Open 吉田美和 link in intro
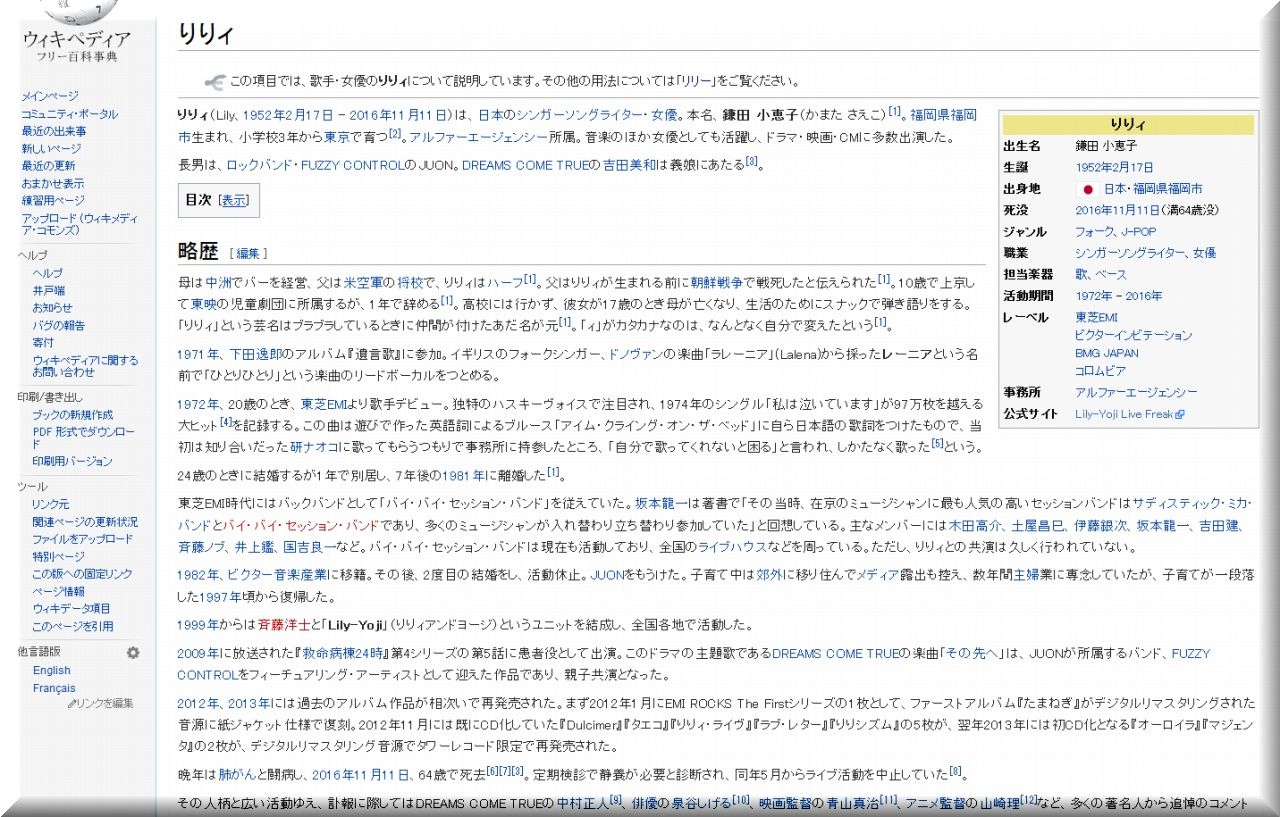This screenshot has width=1280, height=817. 630,165
